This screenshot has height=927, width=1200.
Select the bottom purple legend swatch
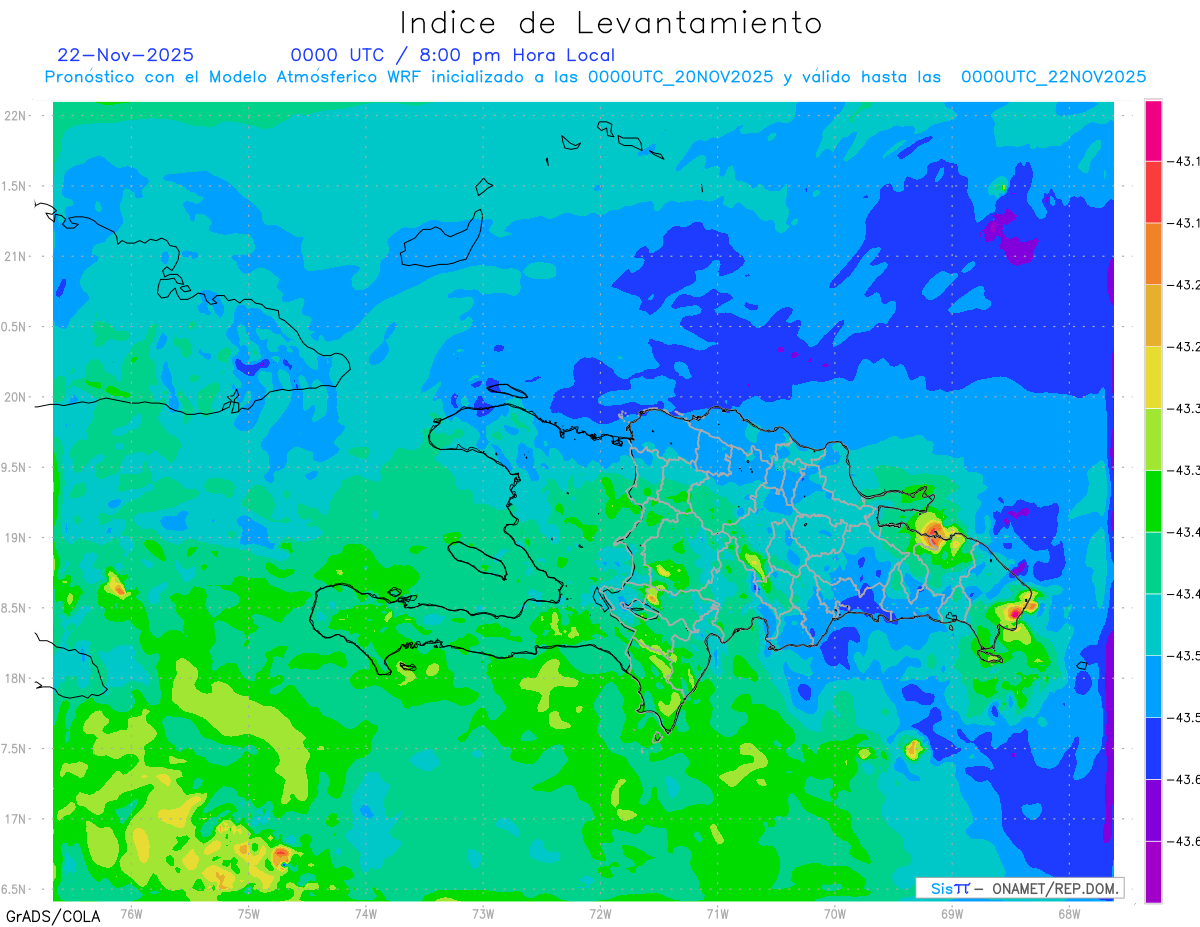[1153, 871]
